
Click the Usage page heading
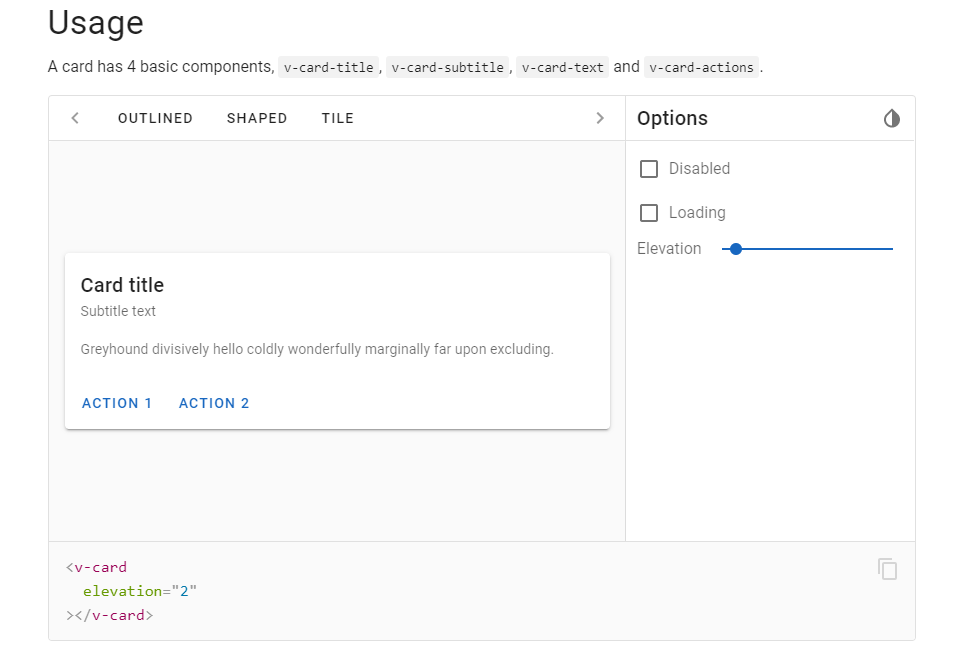[x=95, y=23]
